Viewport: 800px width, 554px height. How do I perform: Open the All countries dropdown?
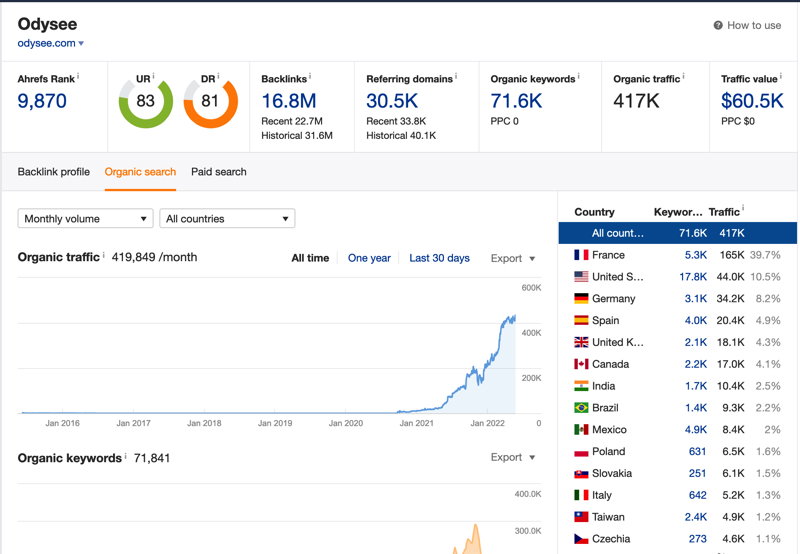pyautogui.click(x=227, y=218)
